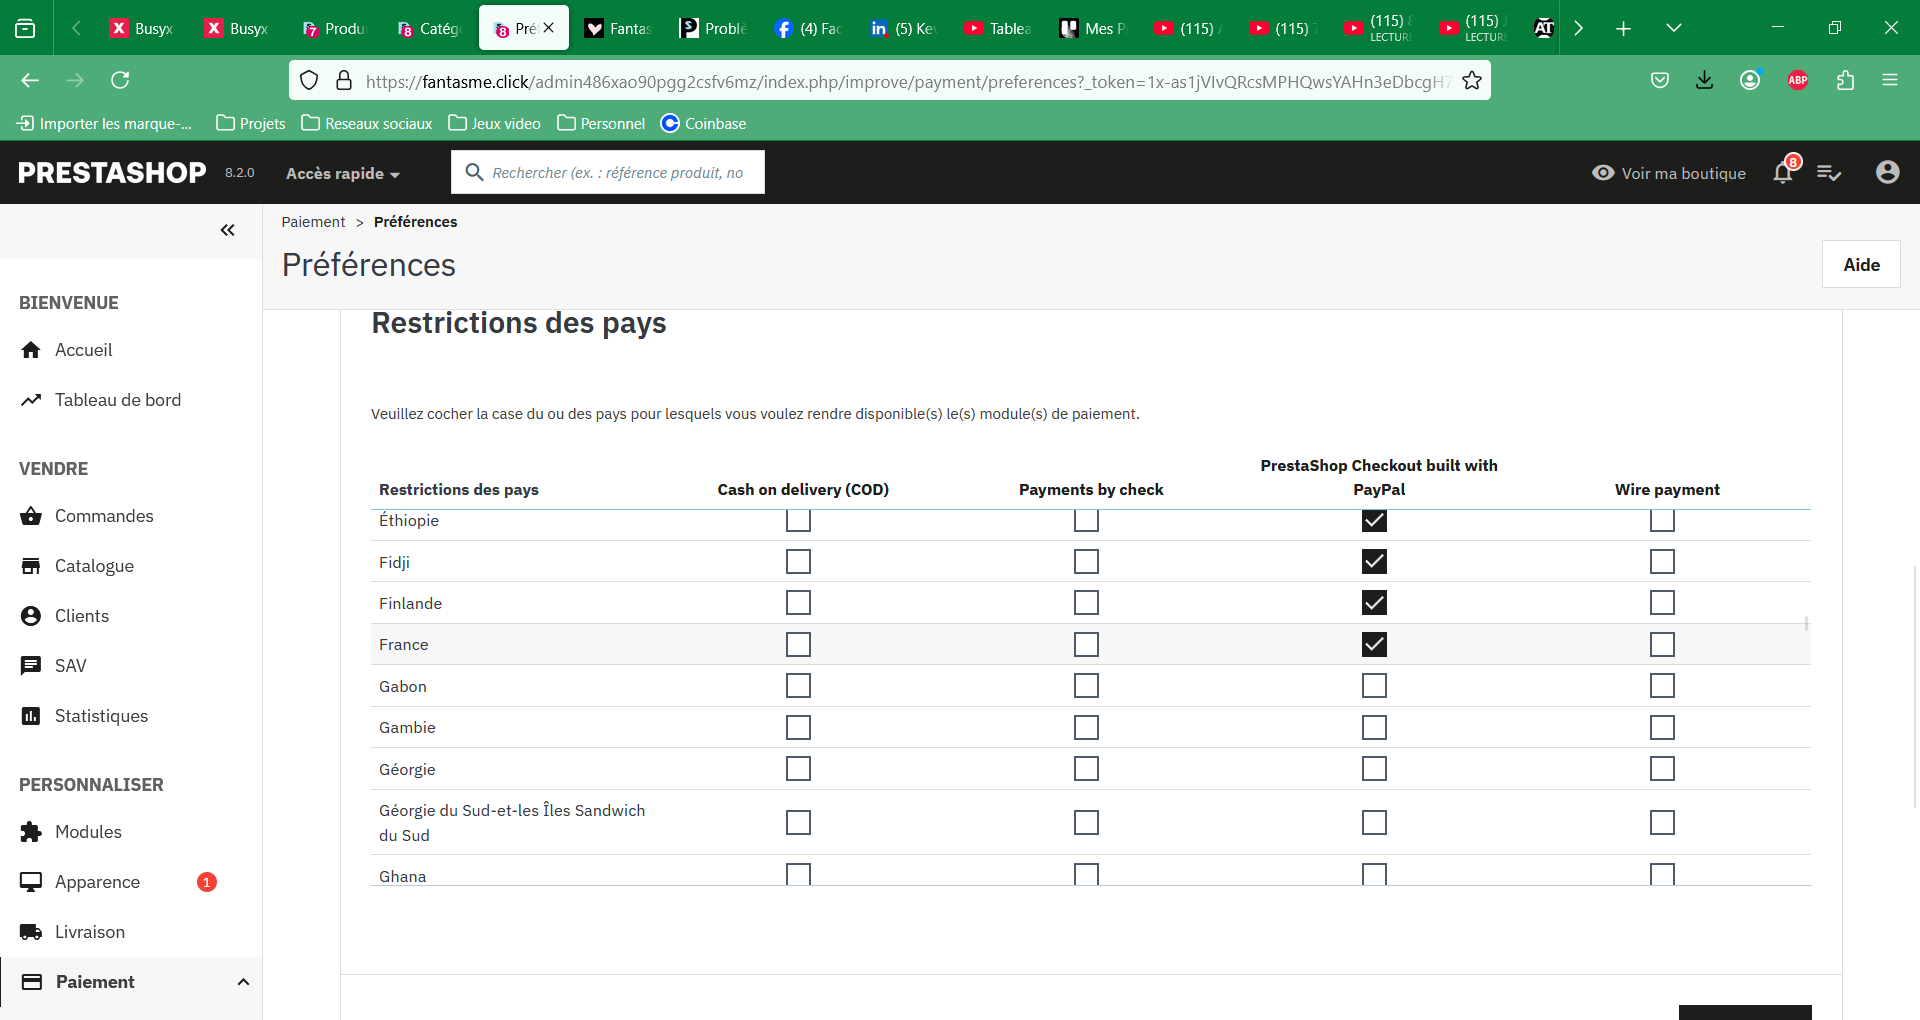Open the browser tab list dropdown arrow
Viewport: 1920px width, 1020px height.
(1674, 28)
